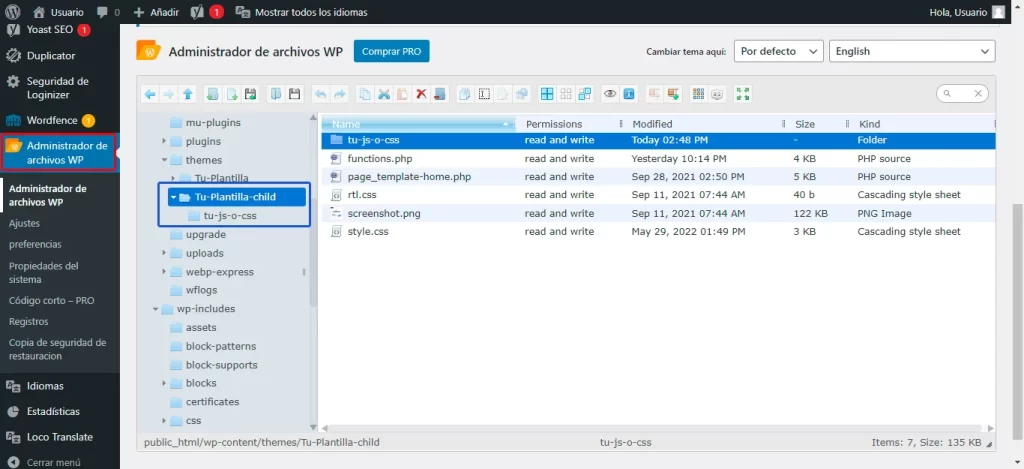This screenshot has width=1024, height=469.
Task: Open the Ajustes submenu link
Action: point(24,223)
